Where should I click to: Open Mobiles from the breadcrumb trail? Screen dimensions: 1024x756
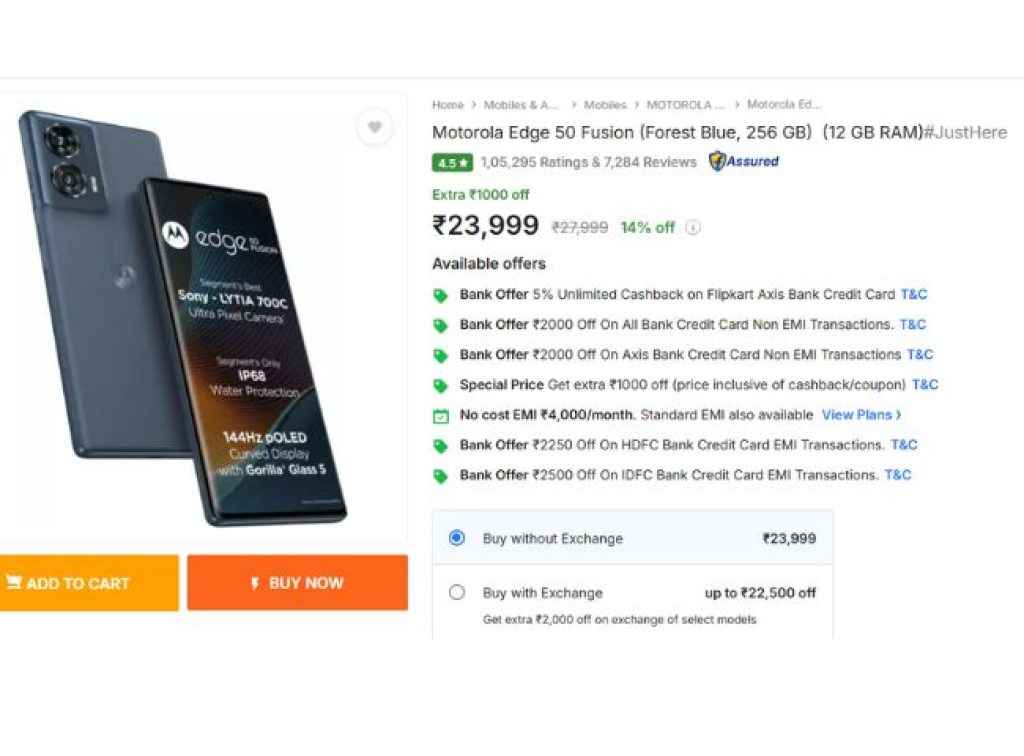click(x=605, y=104)
